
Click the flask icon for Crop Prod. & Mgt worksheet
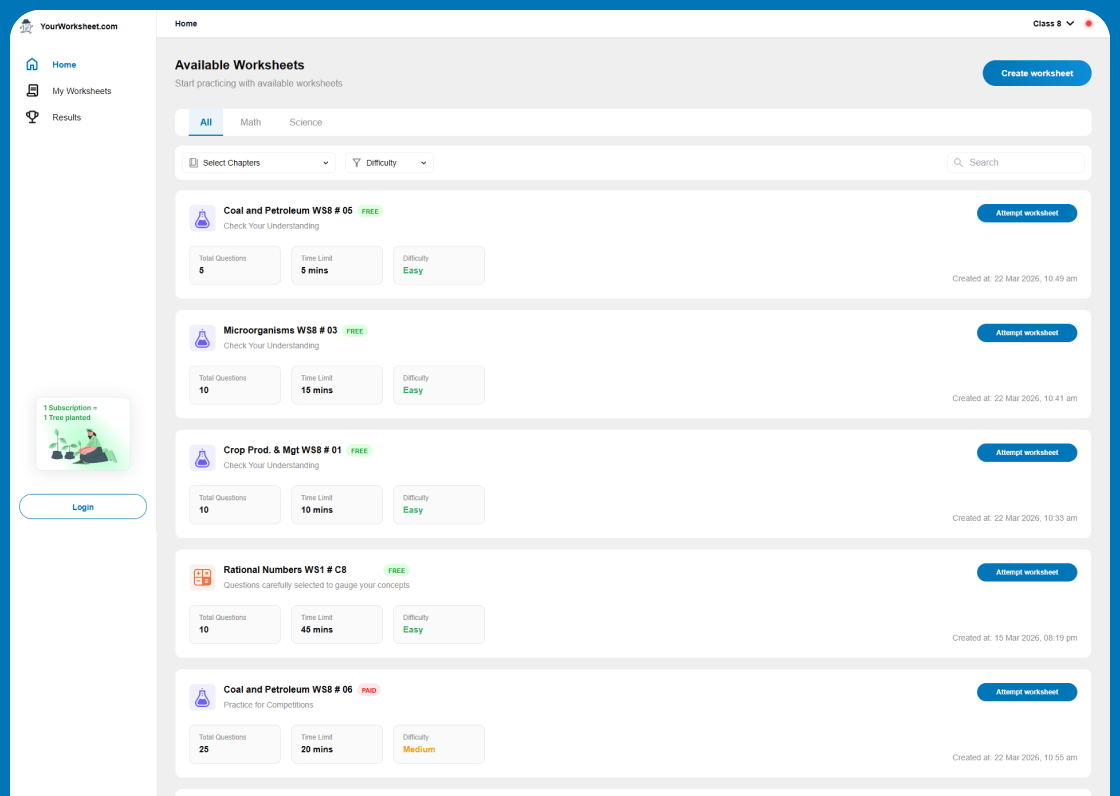202,458
